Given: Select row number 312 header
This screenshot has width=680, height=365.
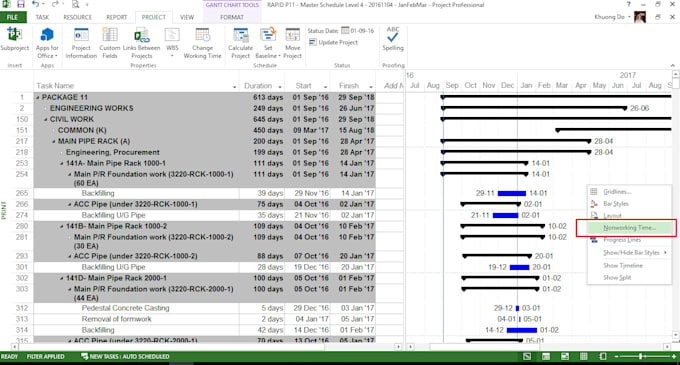Looking at the screenshot, I should (x=22, y=308).
